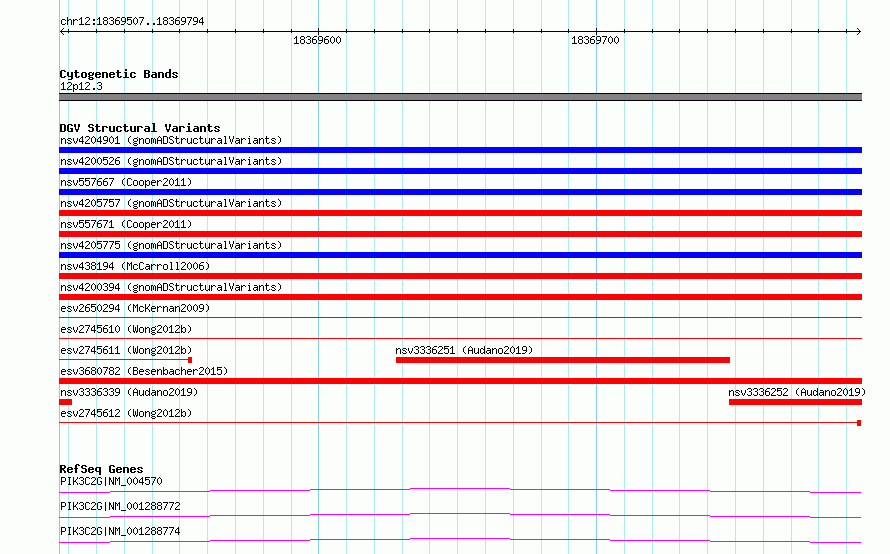Click the magenta line under NM_001288772
Screen dimensions: 890x554
point(460,515)
